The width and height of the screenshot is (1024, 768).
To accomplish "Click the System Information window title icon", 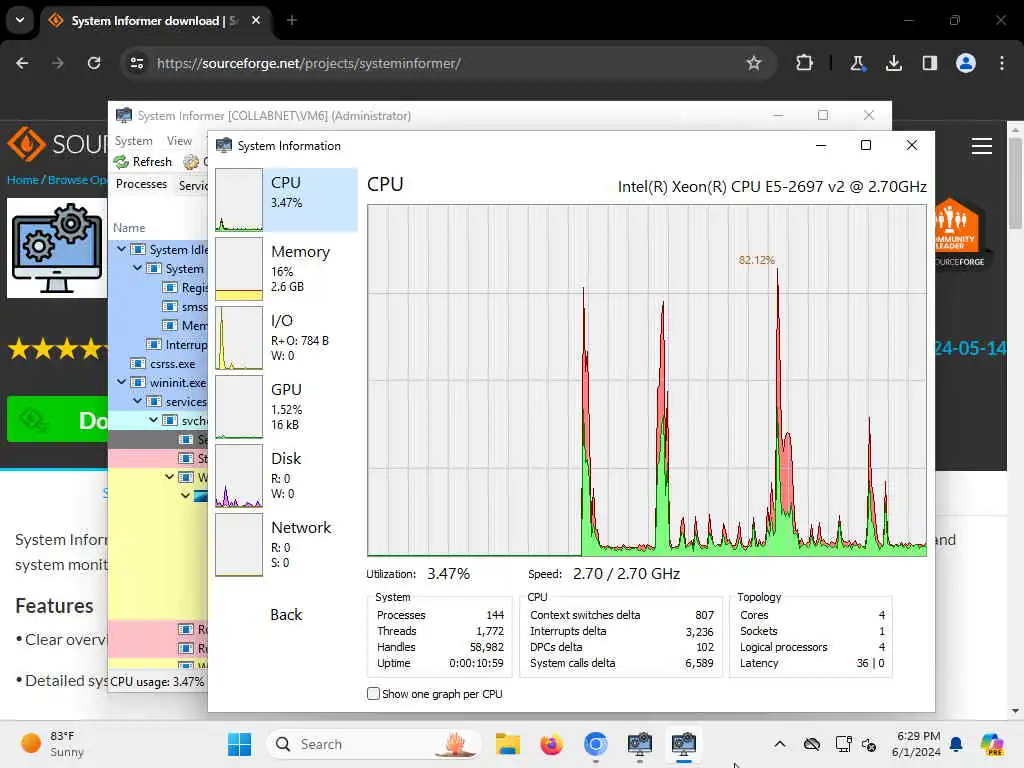I will pyautogui.click(x=224, y=145).
